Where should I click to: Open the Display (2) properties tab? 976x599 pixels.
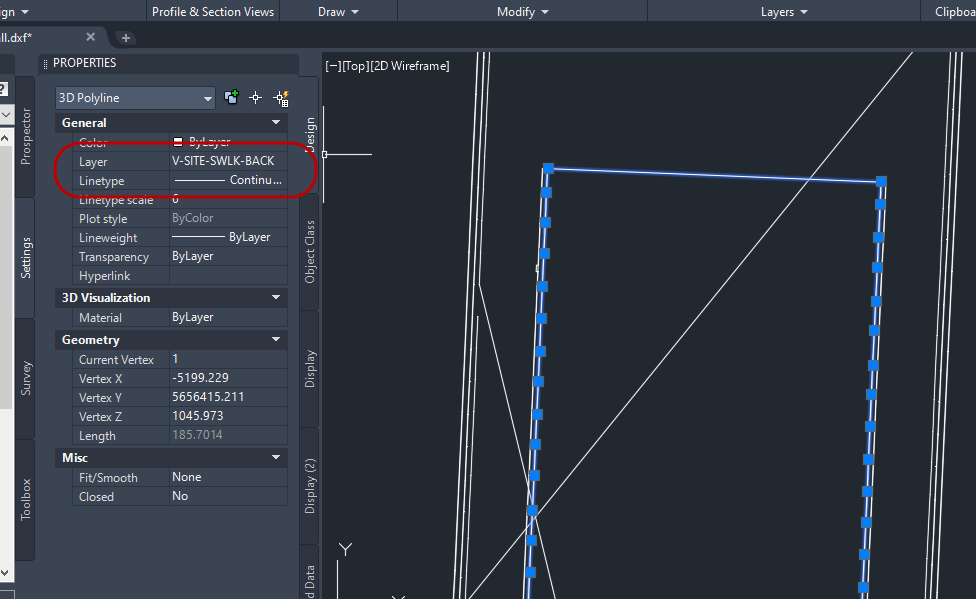coord(310,486)
